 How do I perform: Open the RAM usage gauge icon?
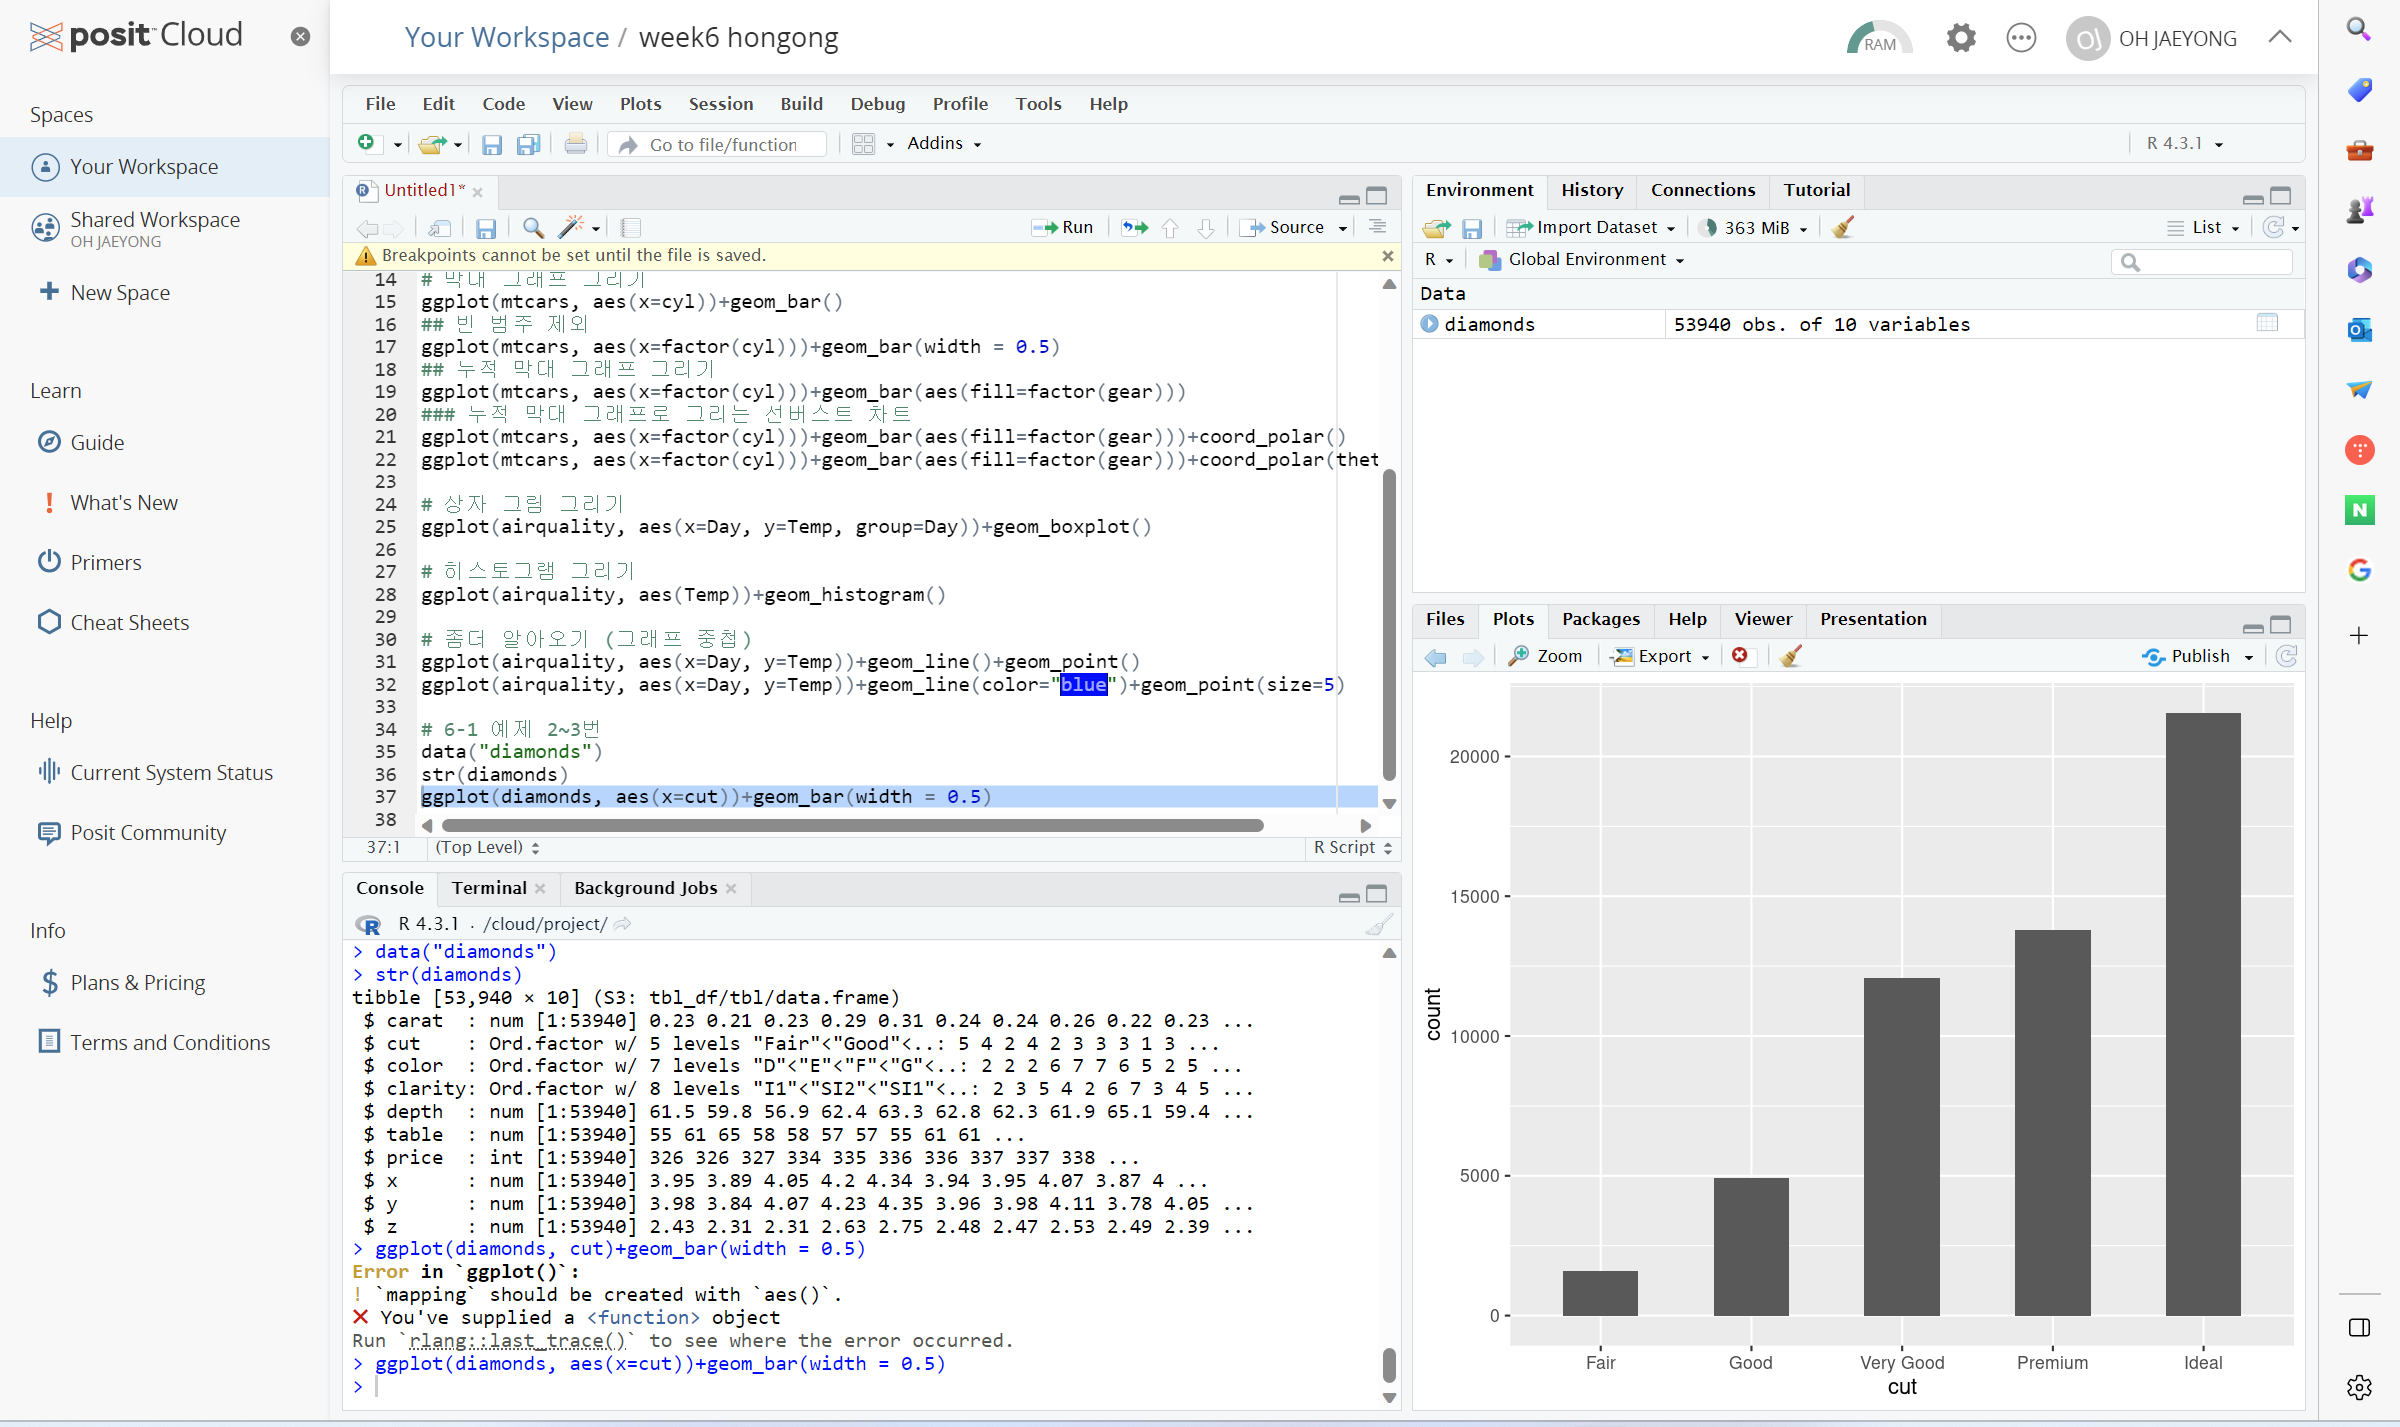[x=1878, y=38]
